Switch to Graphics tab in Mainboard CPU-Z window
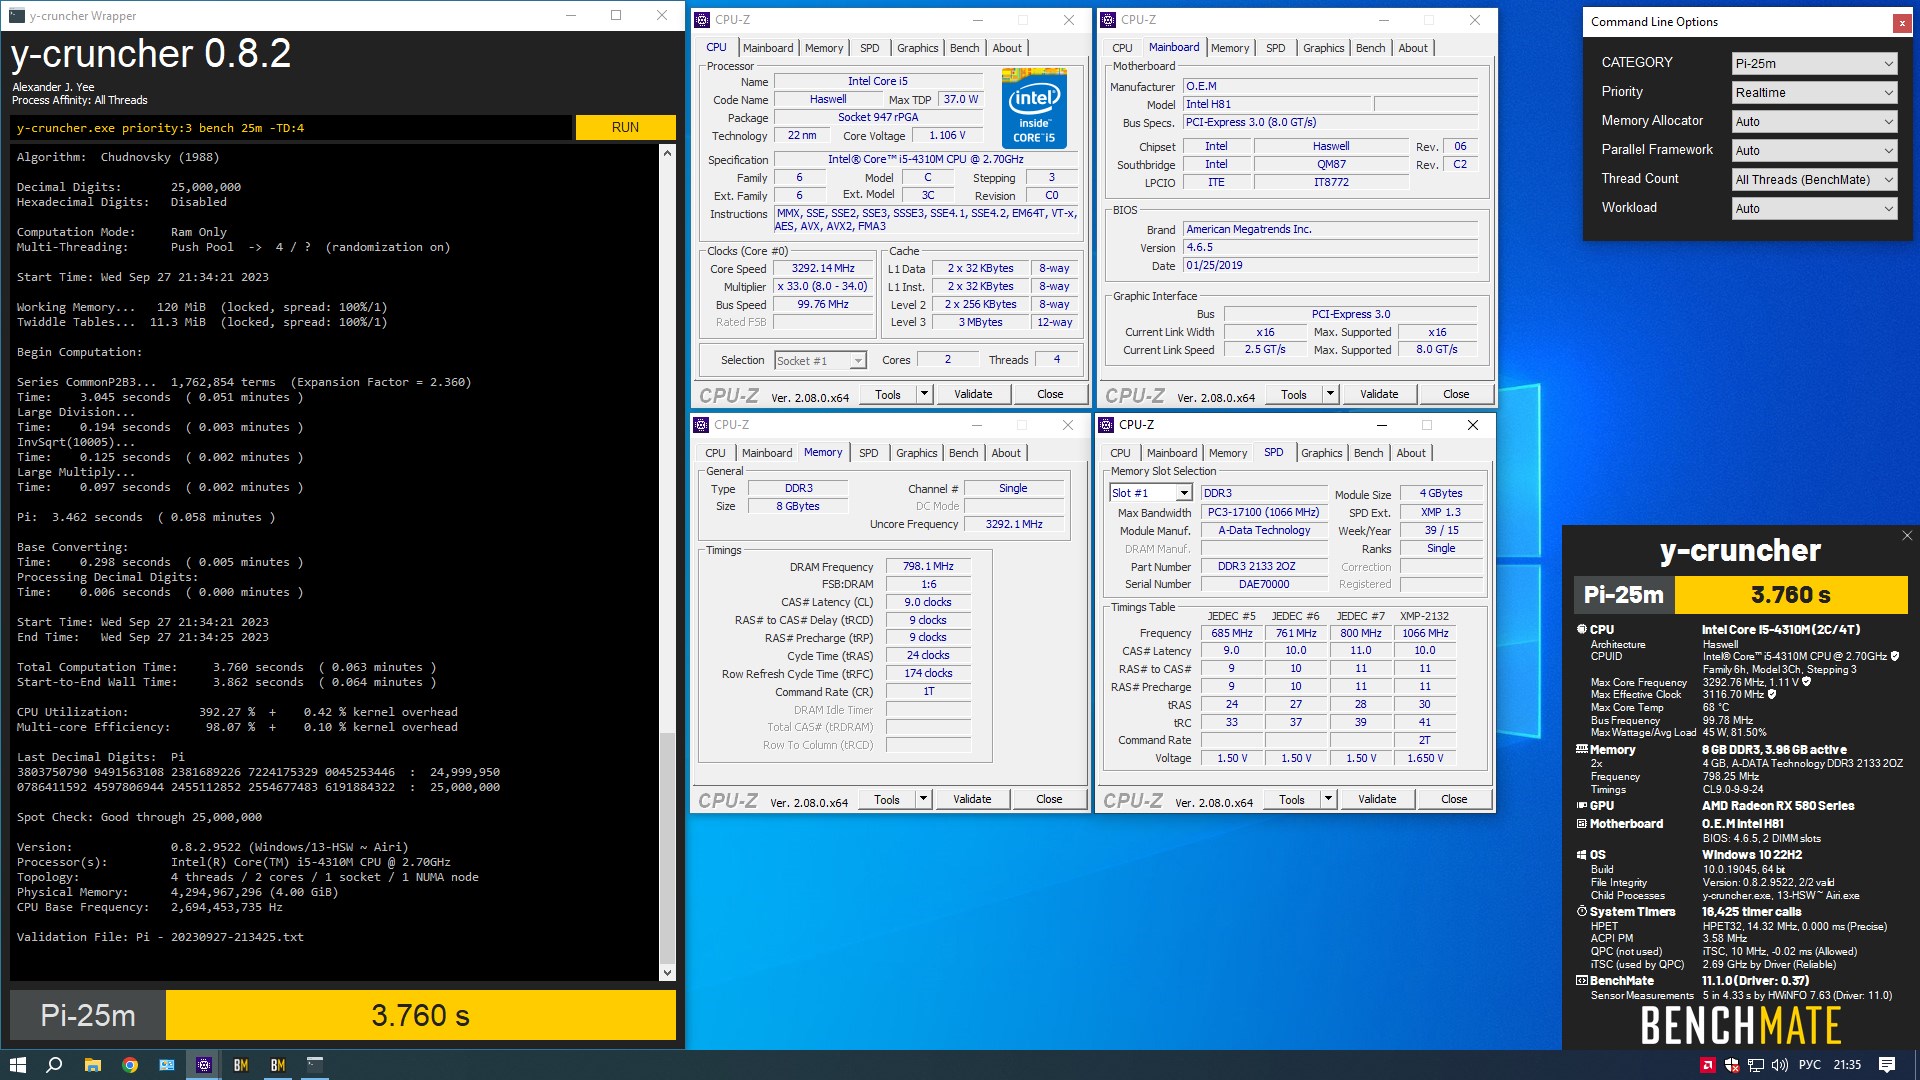The width and height of the screenshot is (1920, 1080). pos(1323,48)
